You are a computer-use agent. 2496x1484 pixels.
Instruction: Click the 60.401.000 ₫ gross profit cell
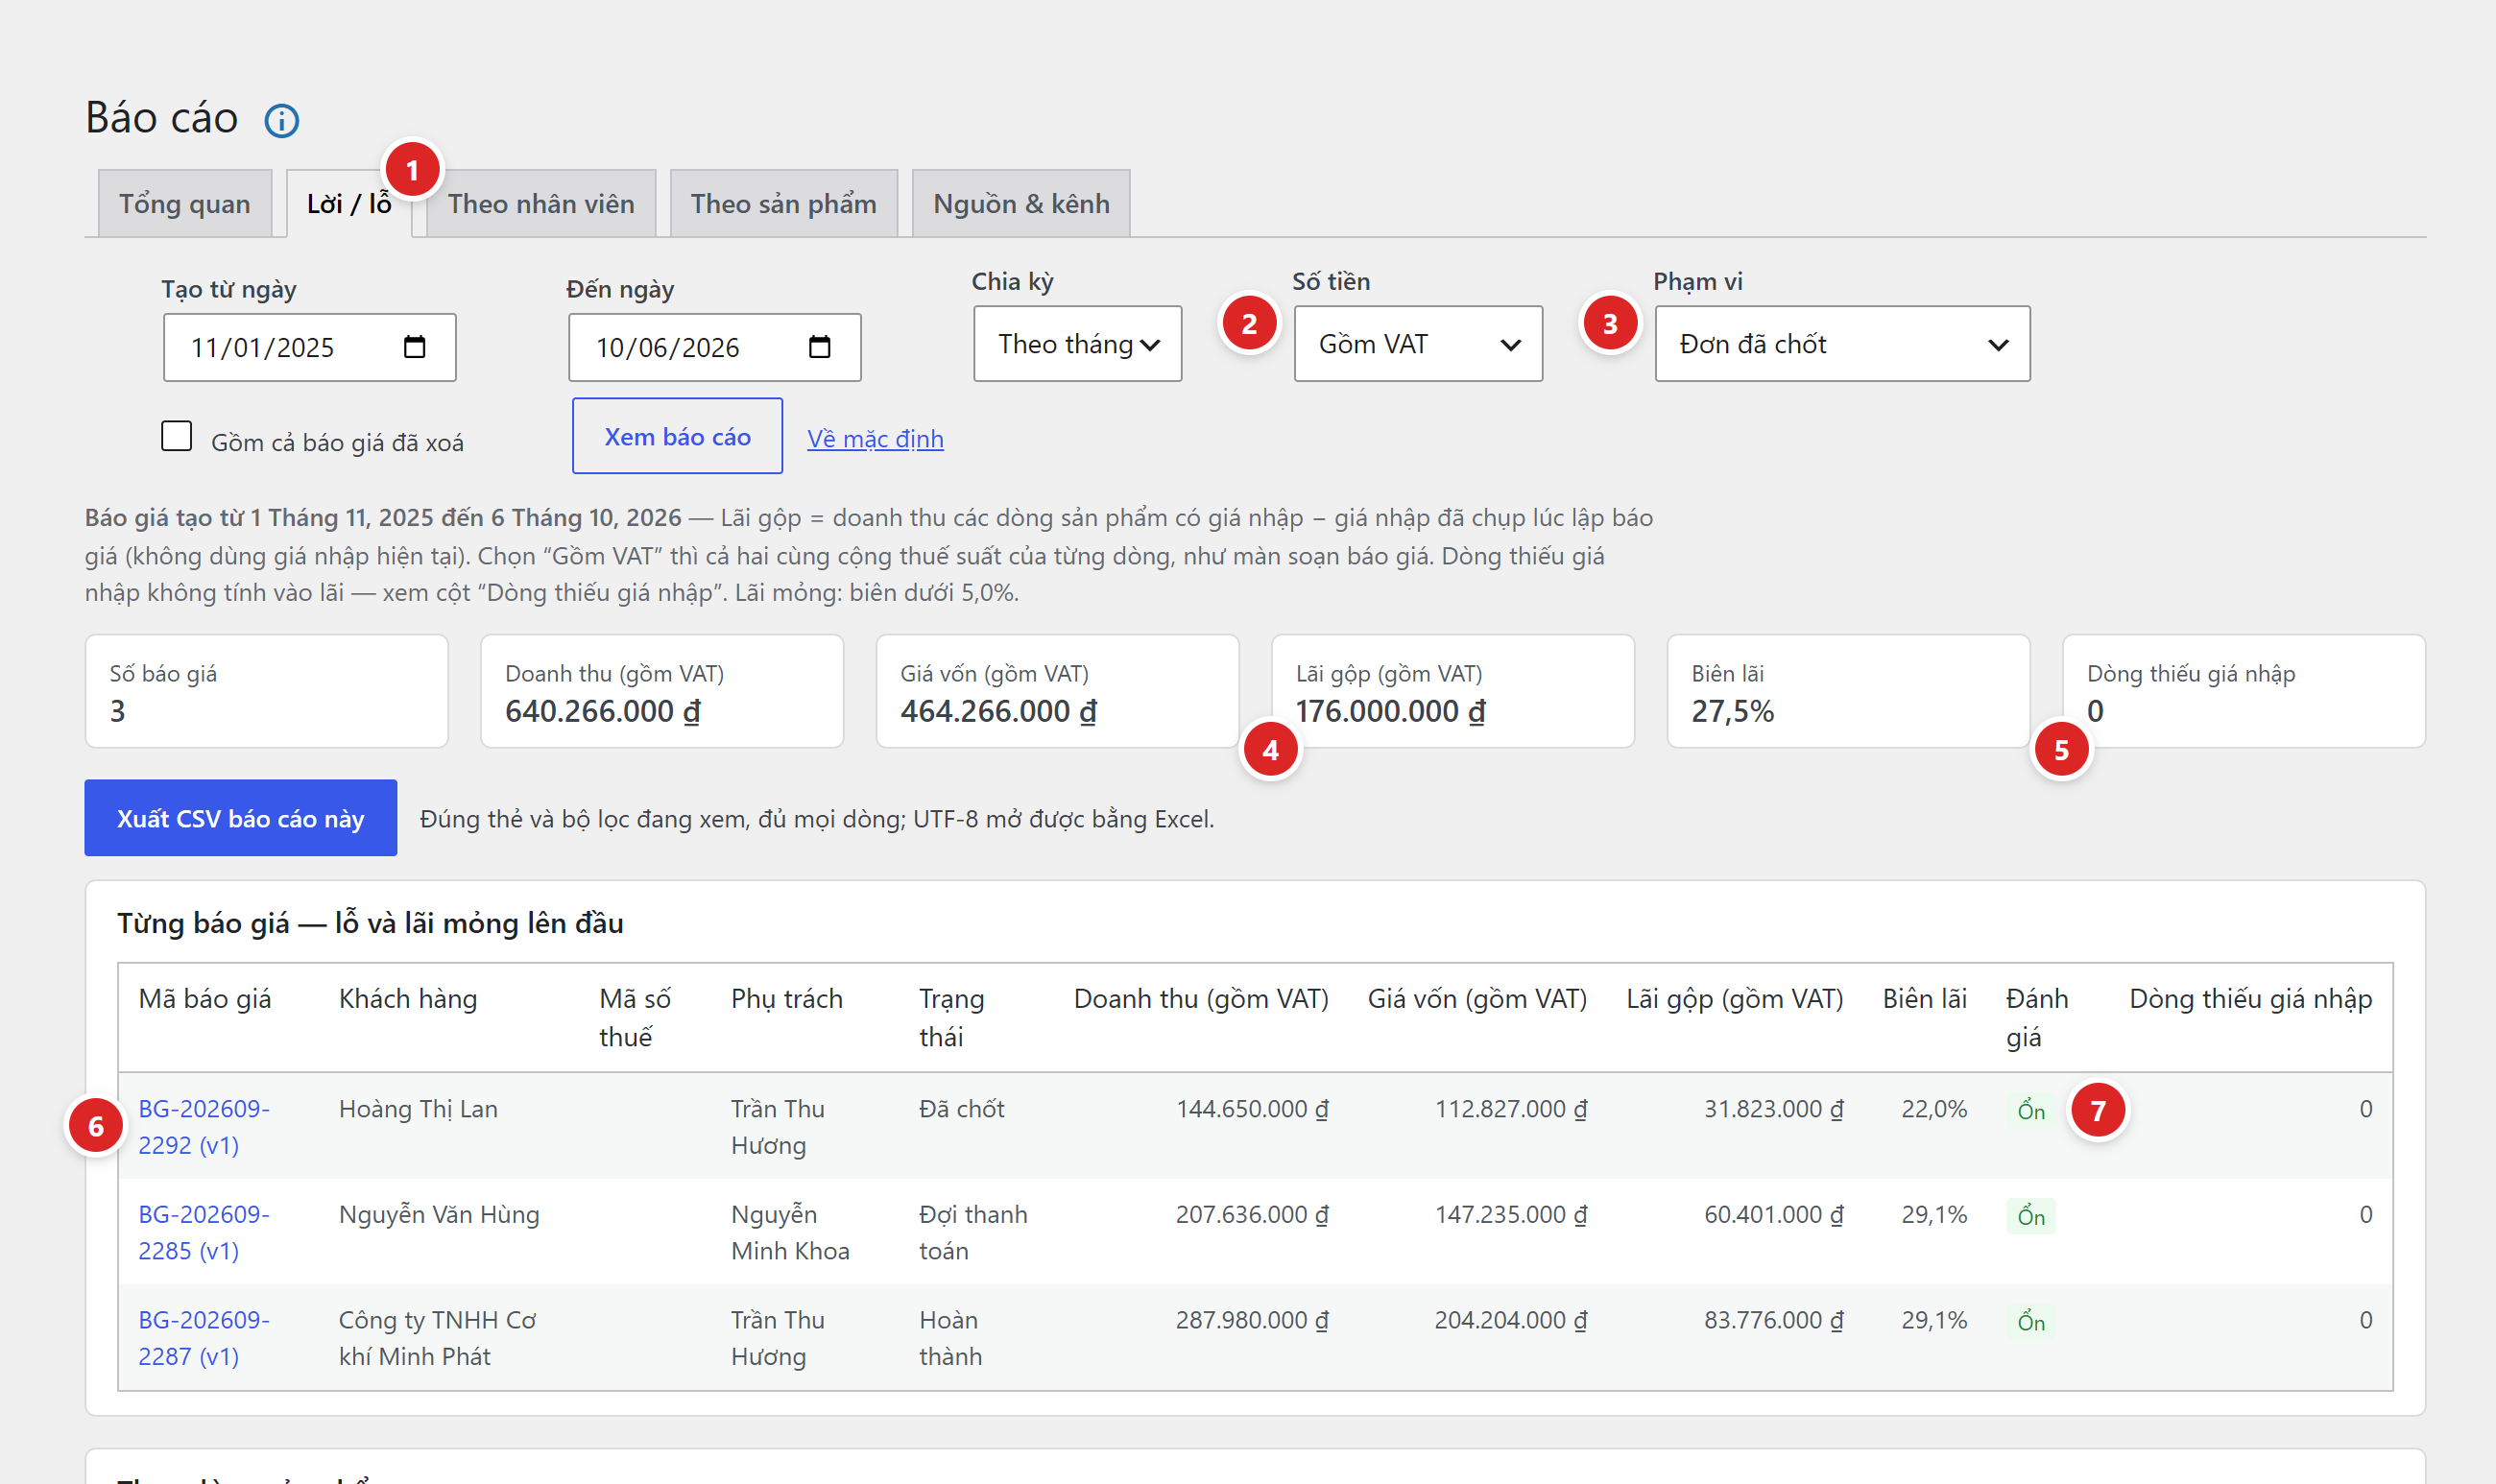[1773, 1215]
